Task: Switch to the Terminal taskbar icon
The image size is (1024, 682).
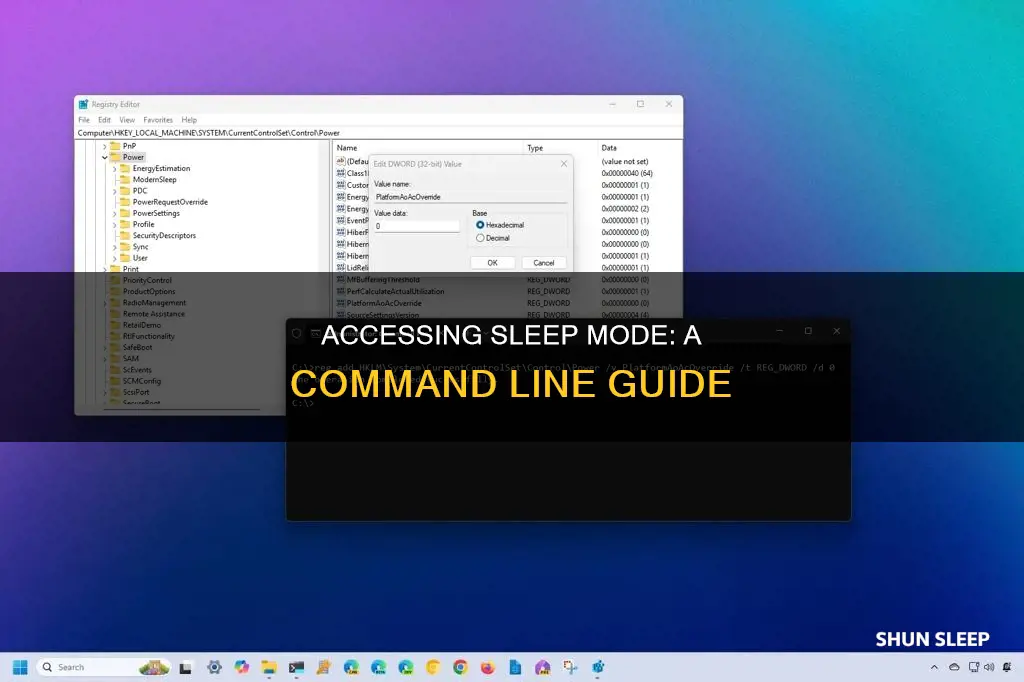Action: click(296, 667)
